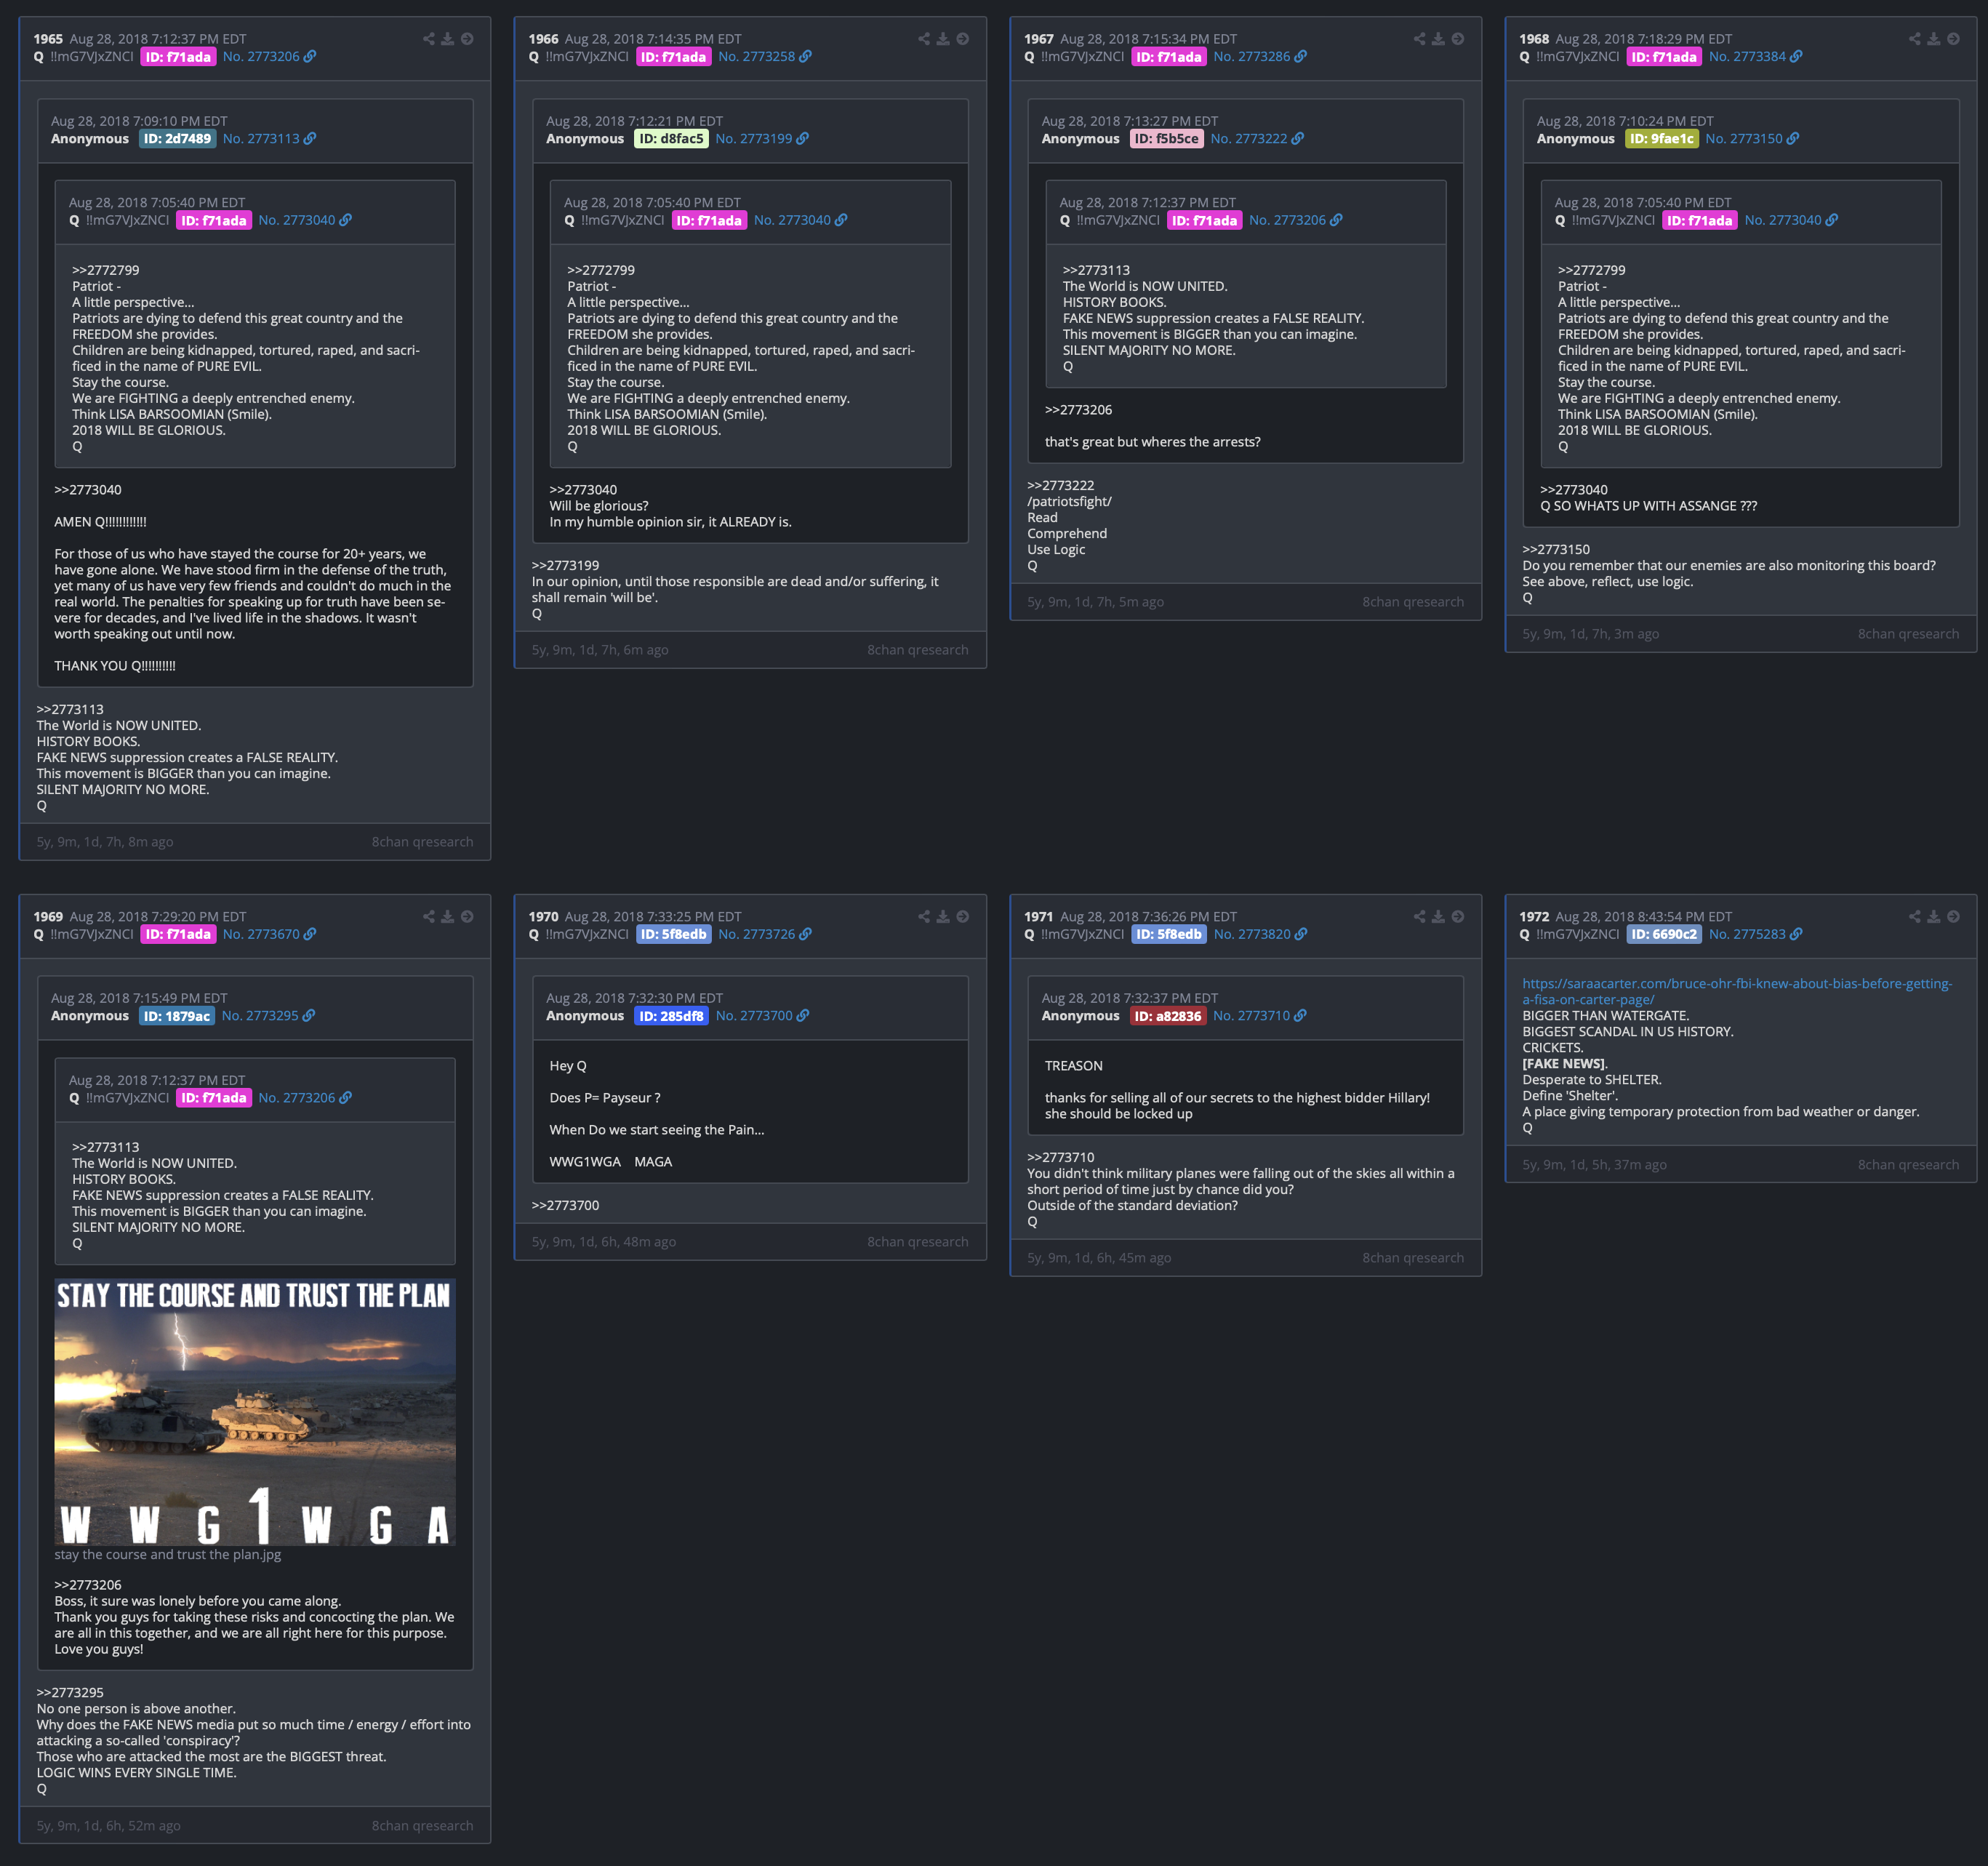
Task: Share post 1966 with the share icon
Action: point(924,39)
